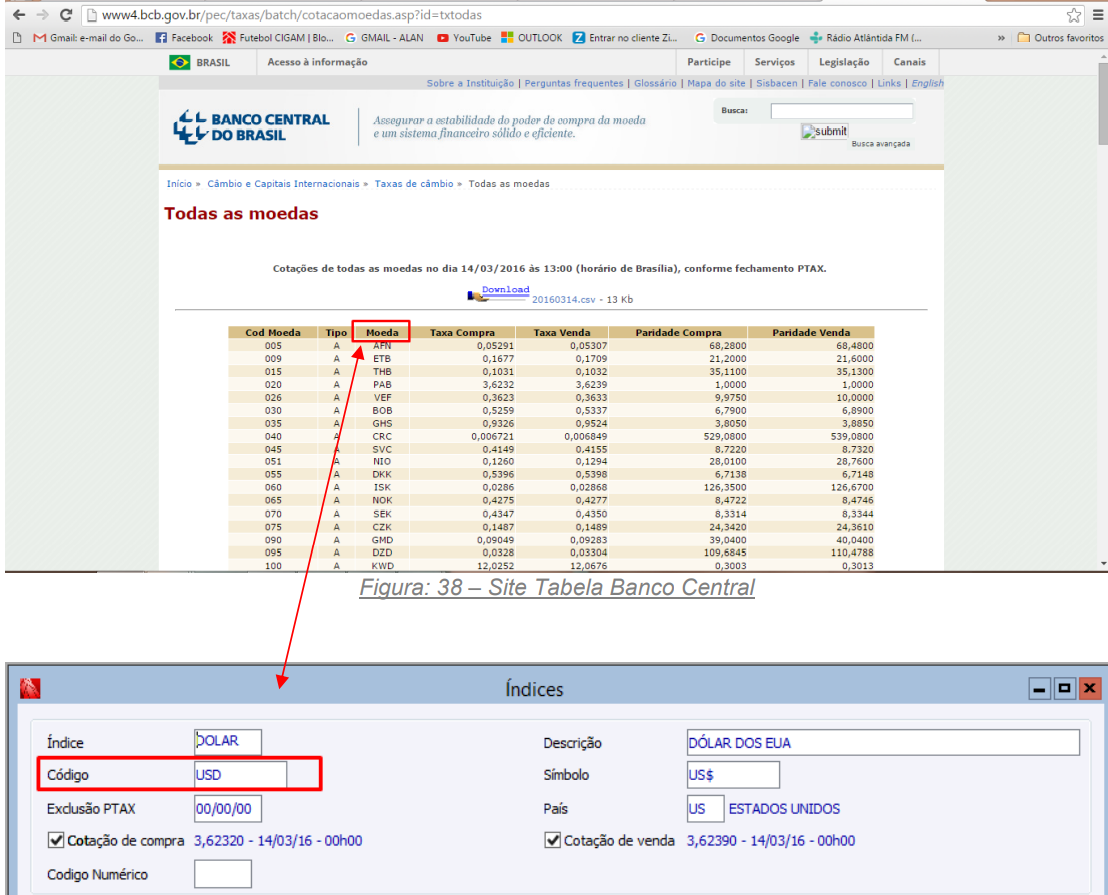Open Rádio Atlântida FM bookmark
Image resolution: width=1108 pixels, height=895 pixels.
(x=866, y=38)
